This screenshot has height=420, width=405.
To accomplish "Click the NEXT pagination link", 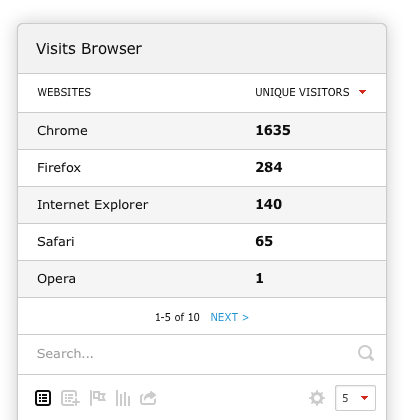I will 229,317.
